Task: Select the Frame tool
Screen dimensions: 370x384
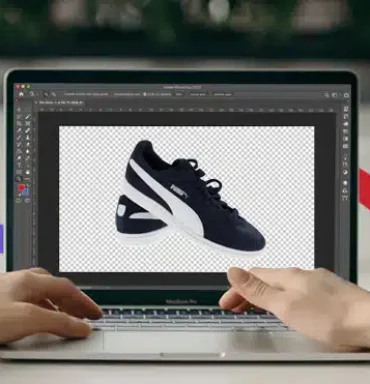Action: coord(28,123)
